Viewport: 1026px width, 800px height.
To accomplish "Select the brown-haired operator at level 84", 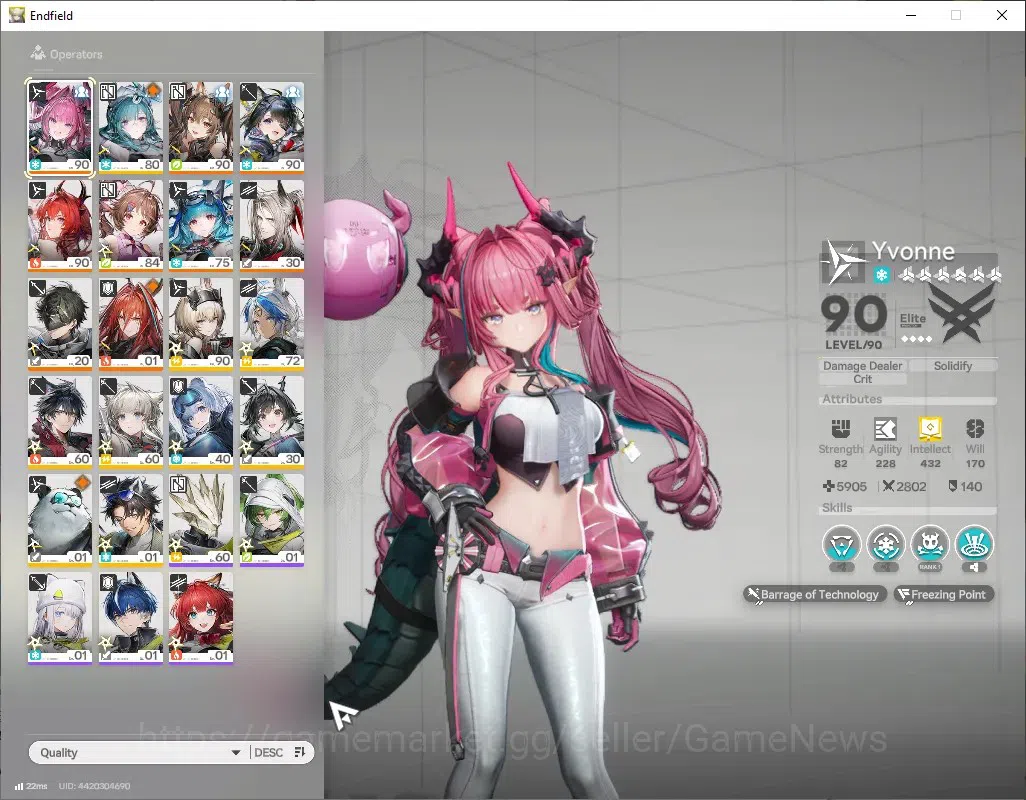I will (x=130, y=226).
